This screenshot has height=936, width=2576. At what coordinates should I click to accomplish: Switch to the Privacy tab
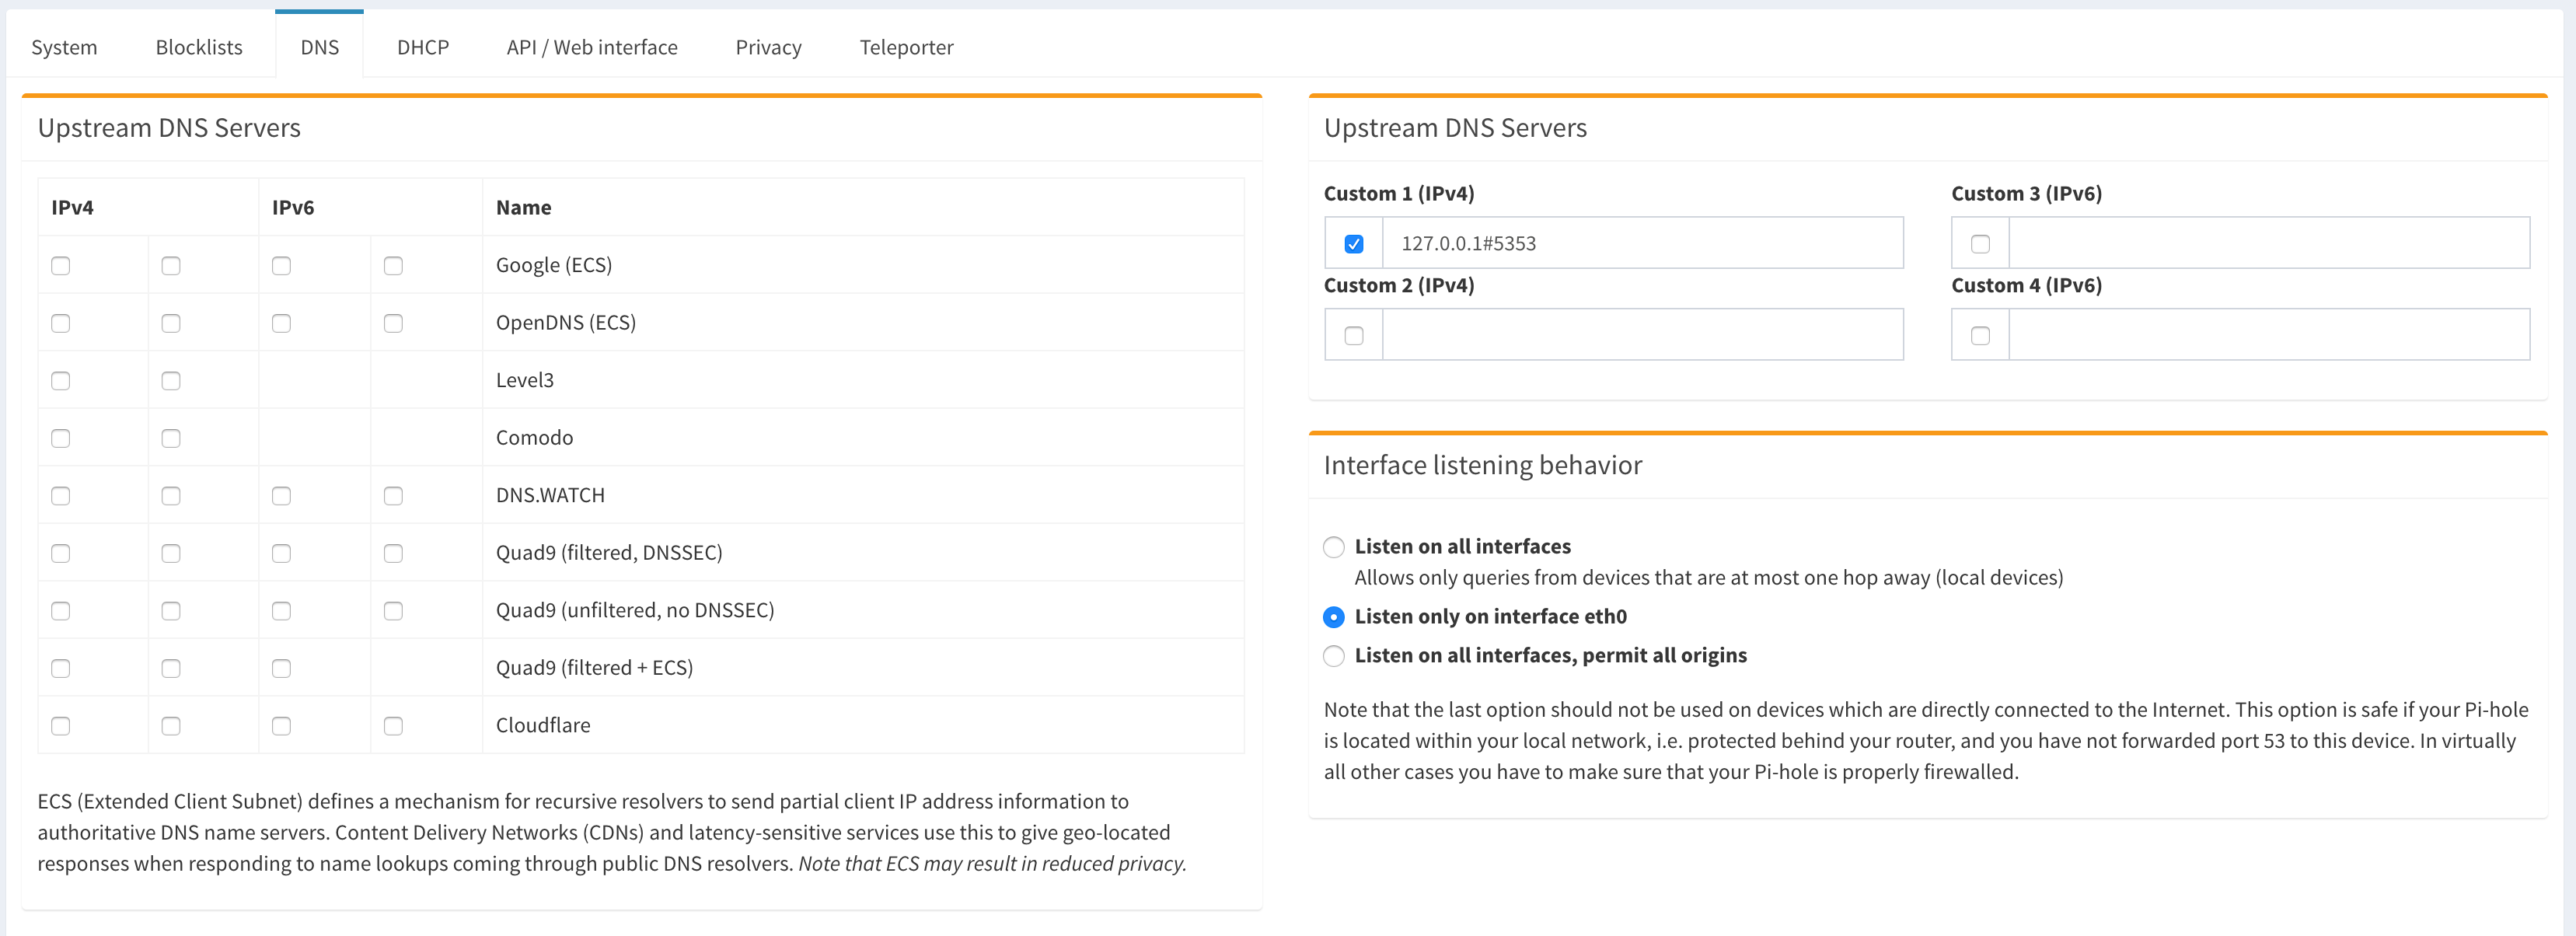pyautogui.click(x=768, y=47)
